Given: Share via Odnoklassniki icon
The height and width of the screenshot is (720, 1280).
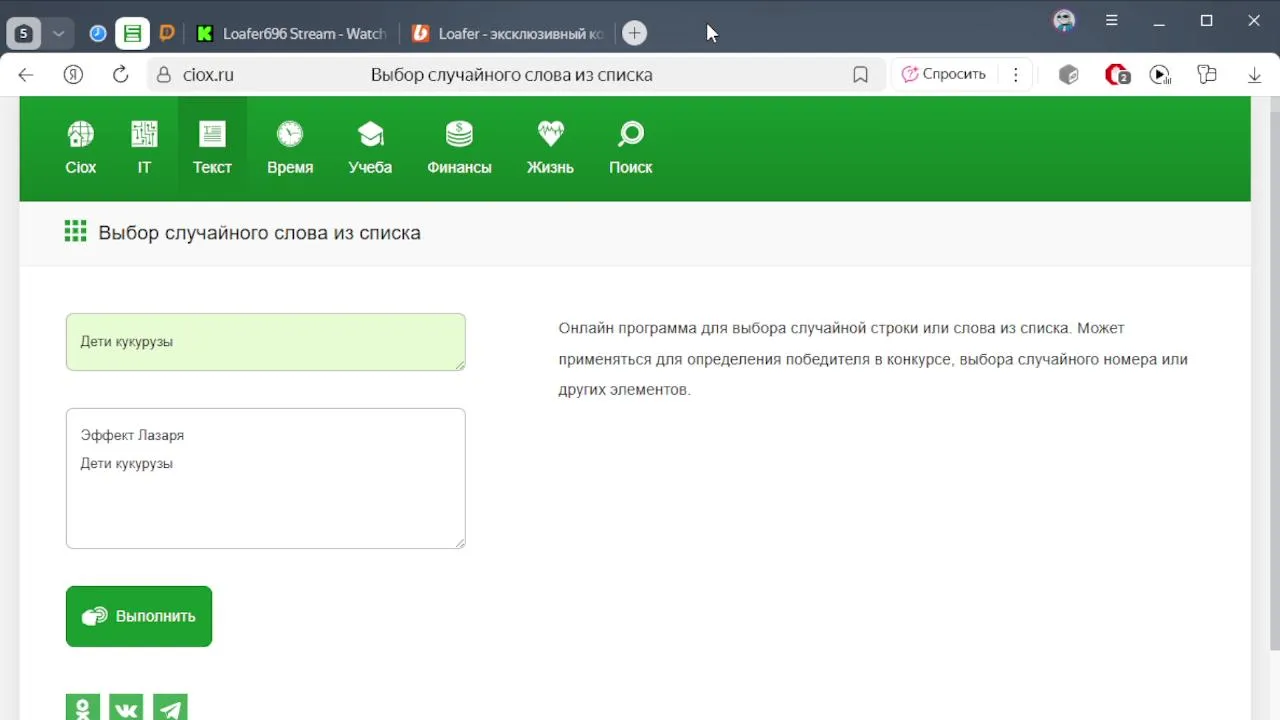Looking at the screenshot, I should pos(83,708).
